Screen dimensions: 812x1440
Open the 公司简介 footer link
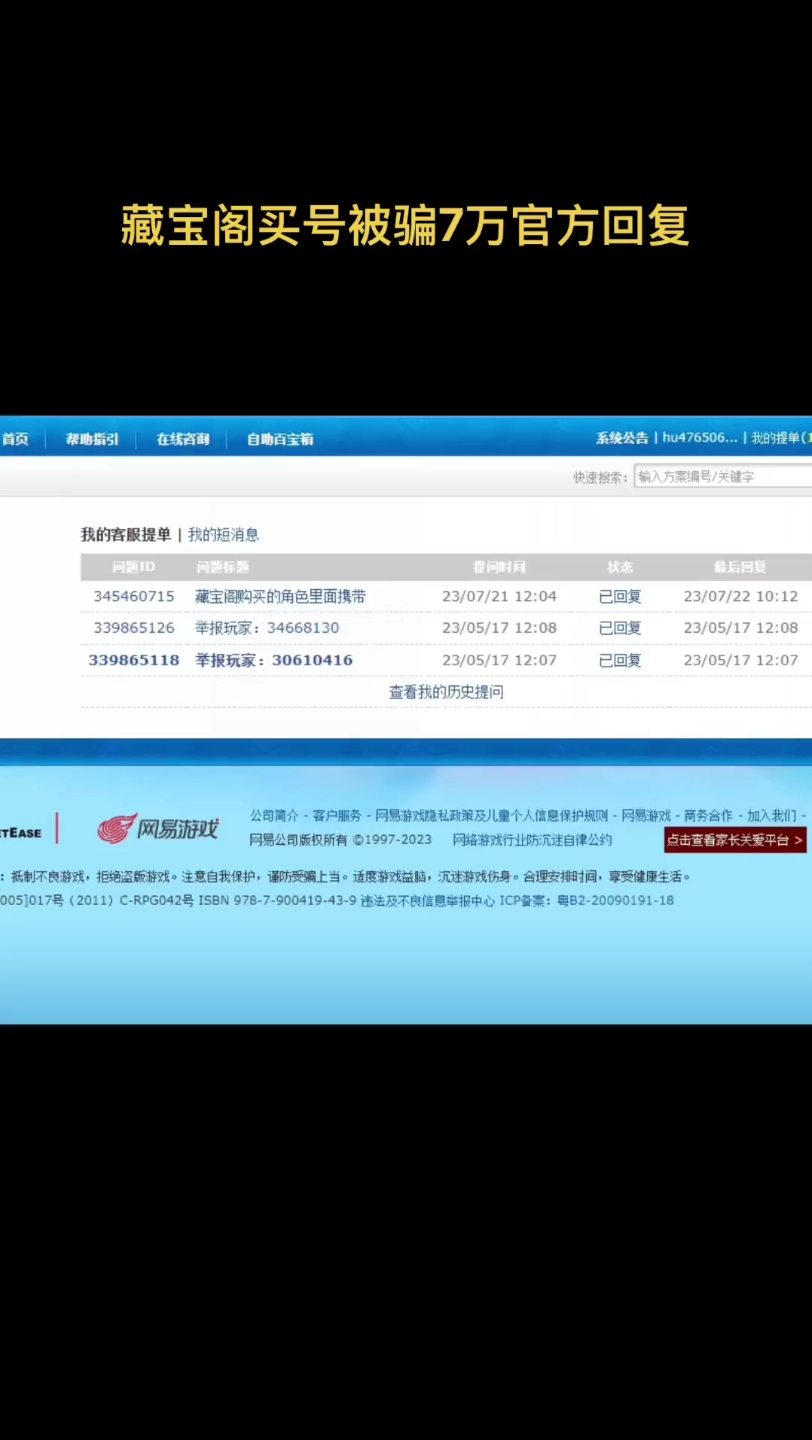(x=275, y=816)
